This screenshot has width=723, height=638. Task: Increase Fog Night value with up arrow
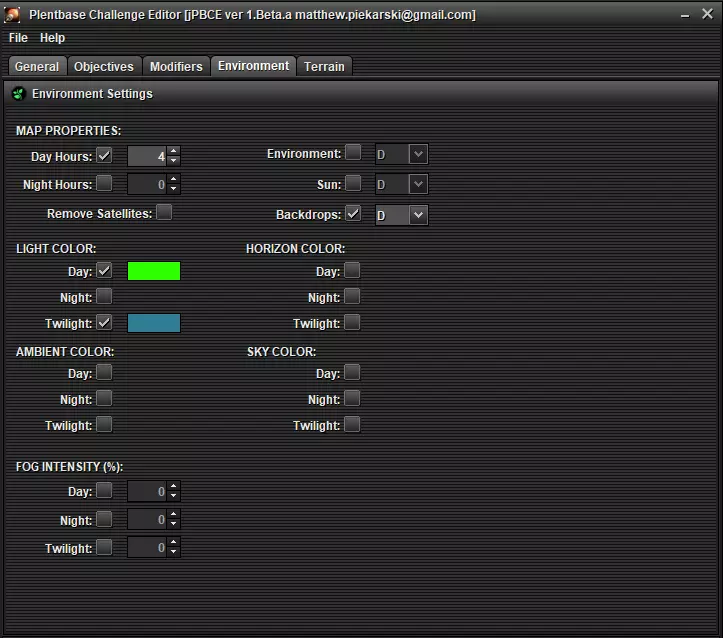(173, 514)
